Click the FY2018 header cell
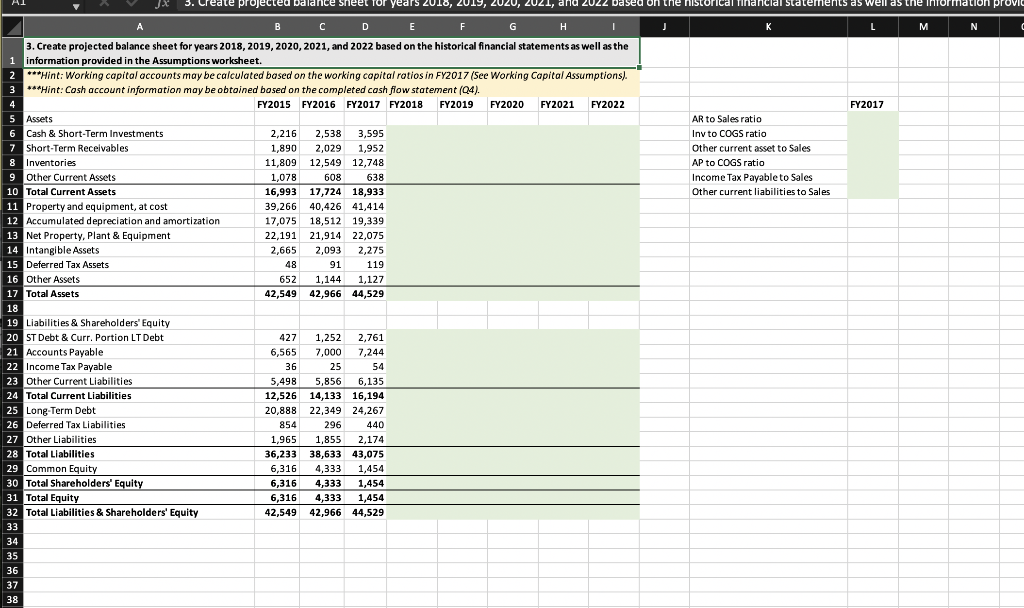 [x=411, y=104]
